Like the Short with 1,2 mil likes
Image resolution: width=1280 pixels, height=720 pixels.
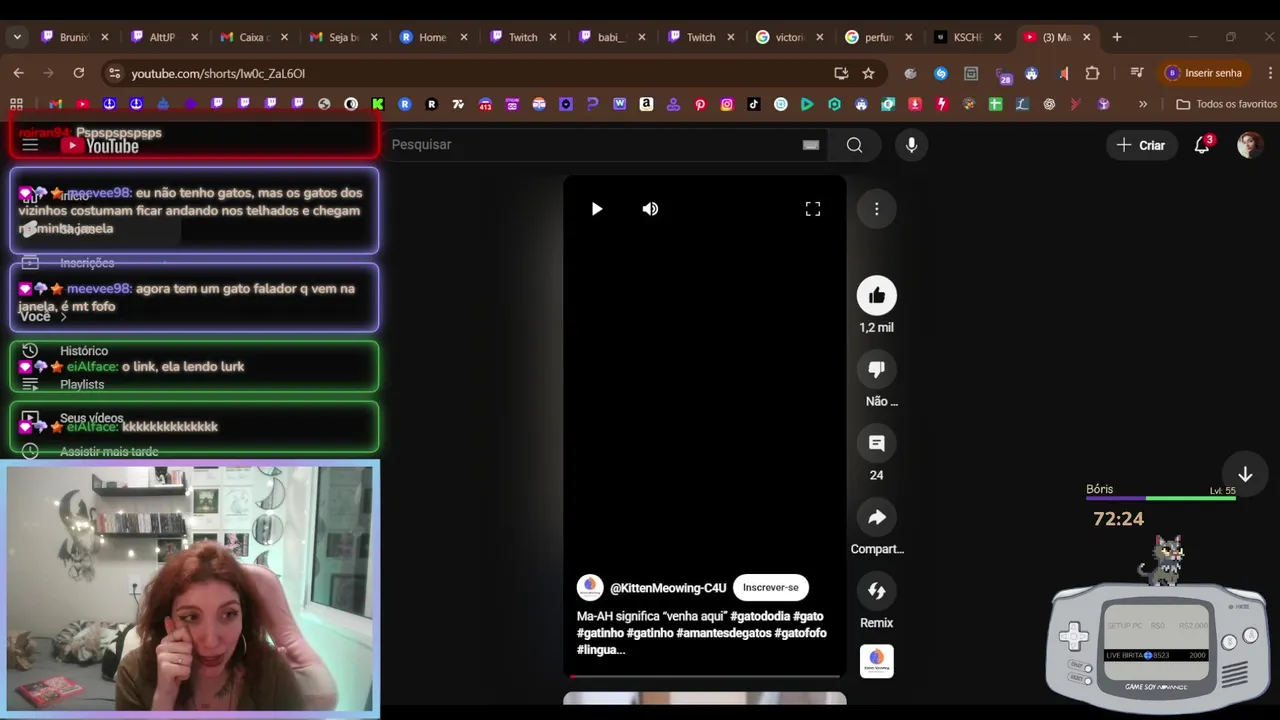pos(877,295)
